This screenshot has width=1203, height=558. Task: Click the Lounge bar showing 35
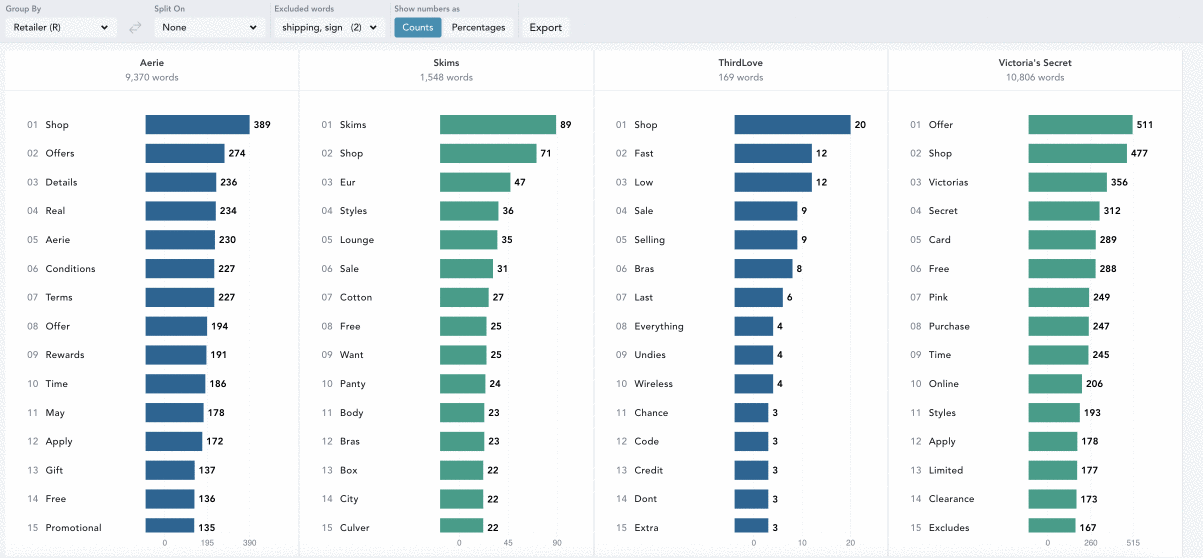(x=468, y=240)
